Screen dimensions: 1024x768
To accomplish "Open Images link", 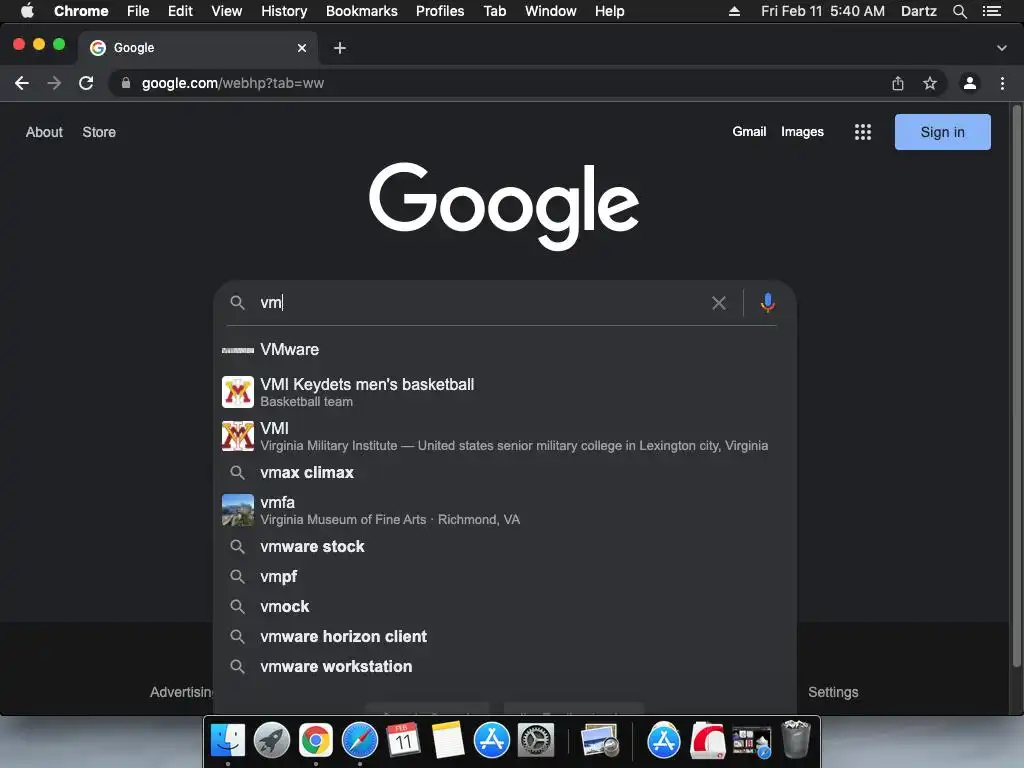I will coord(802,132).
